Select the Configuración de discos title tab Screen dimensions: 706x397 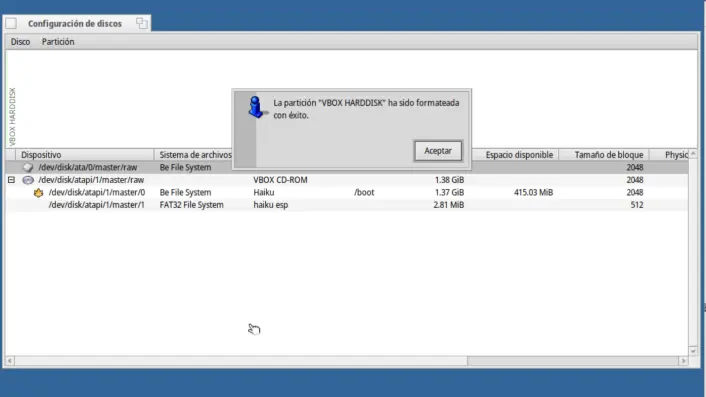point(75,23)
